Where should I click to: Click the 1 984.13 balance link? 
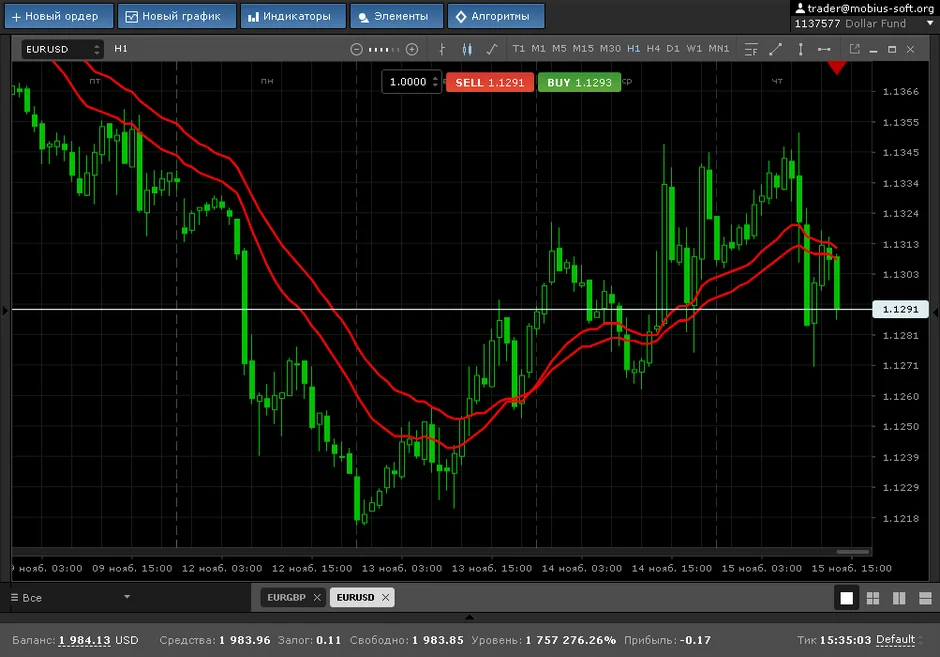click(x=85, y=640)
